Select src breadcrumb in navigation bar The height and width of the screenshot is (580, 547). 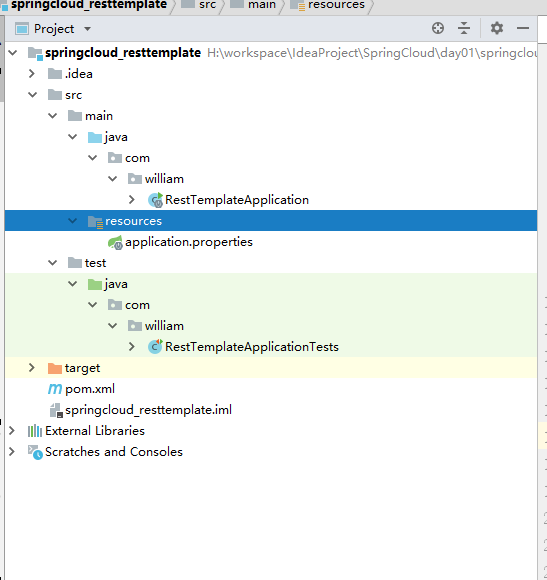(x=207, y=5)
